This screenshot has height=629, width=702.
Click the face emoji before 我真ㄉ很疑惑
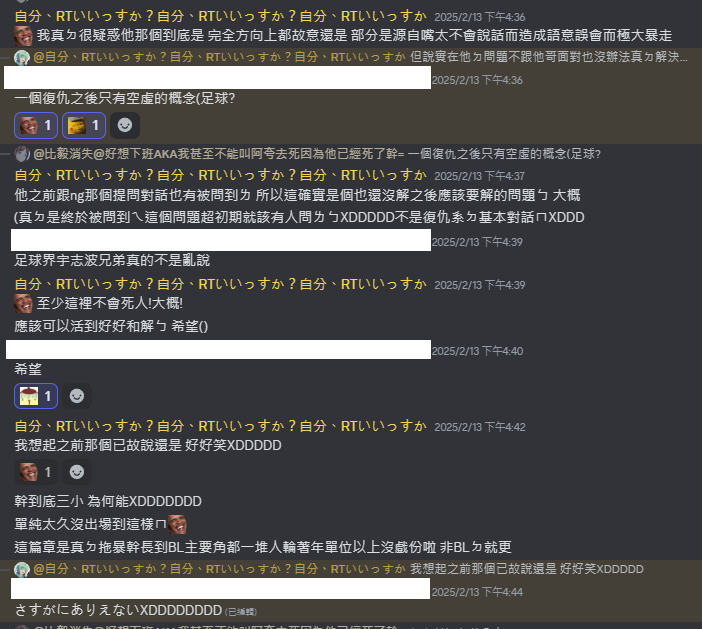pyautogui.click(x=23, y=35)
